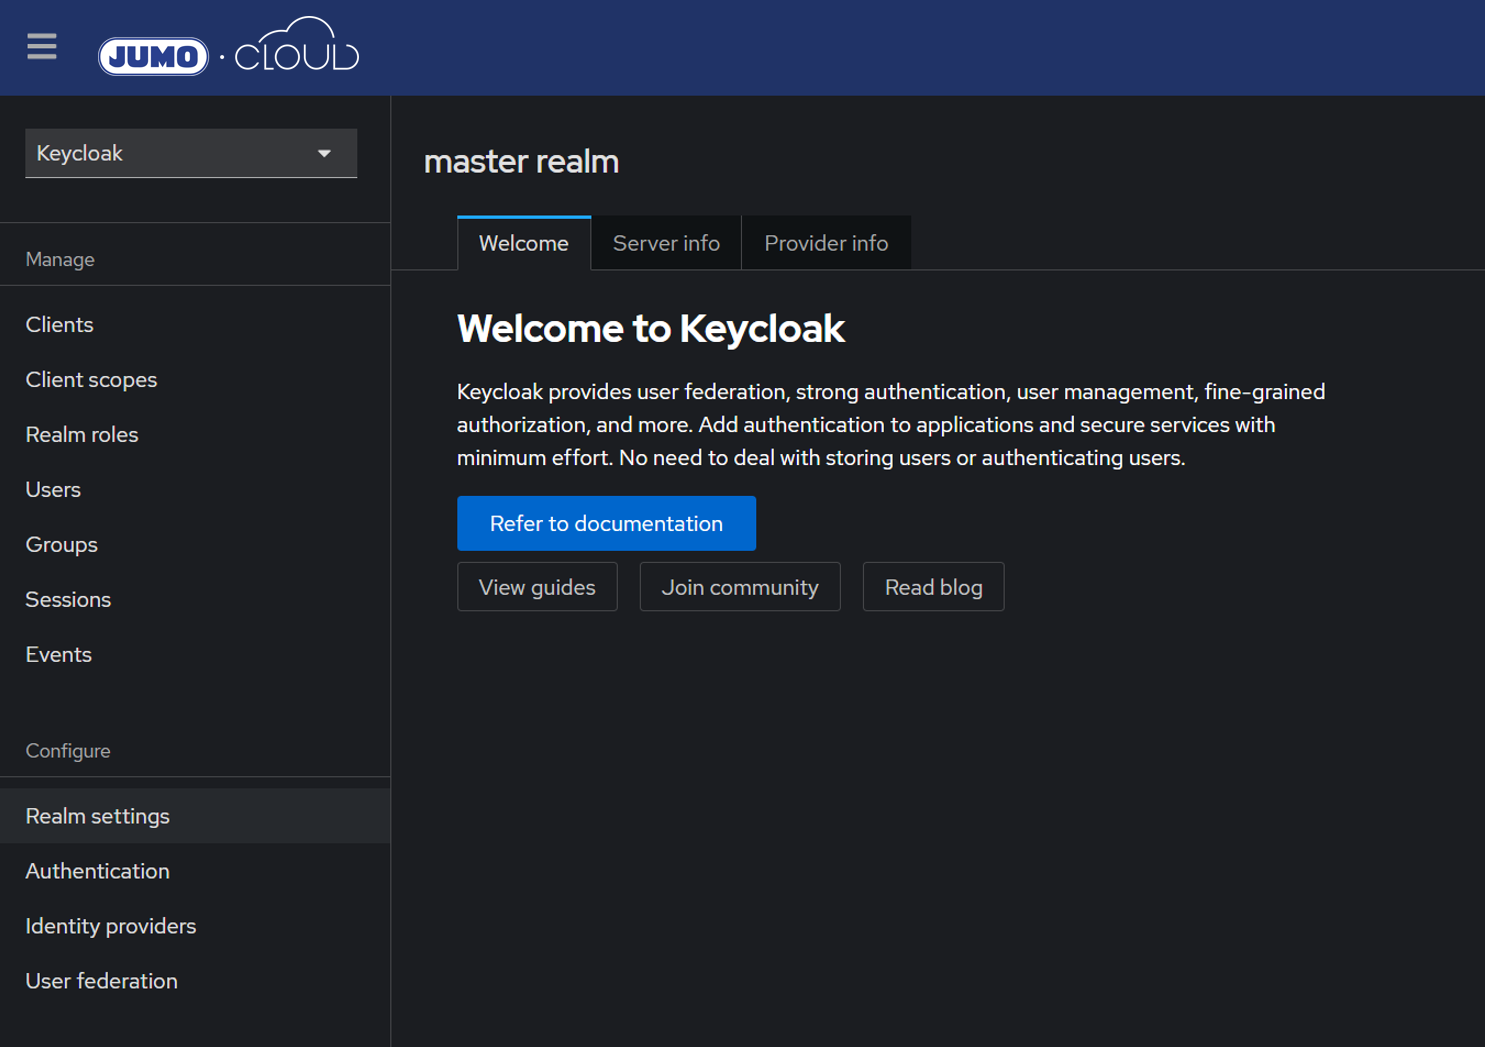This screenshot has height=1047, width=1485.
Task: Go to Client scopes
Action: pos(91,380)
